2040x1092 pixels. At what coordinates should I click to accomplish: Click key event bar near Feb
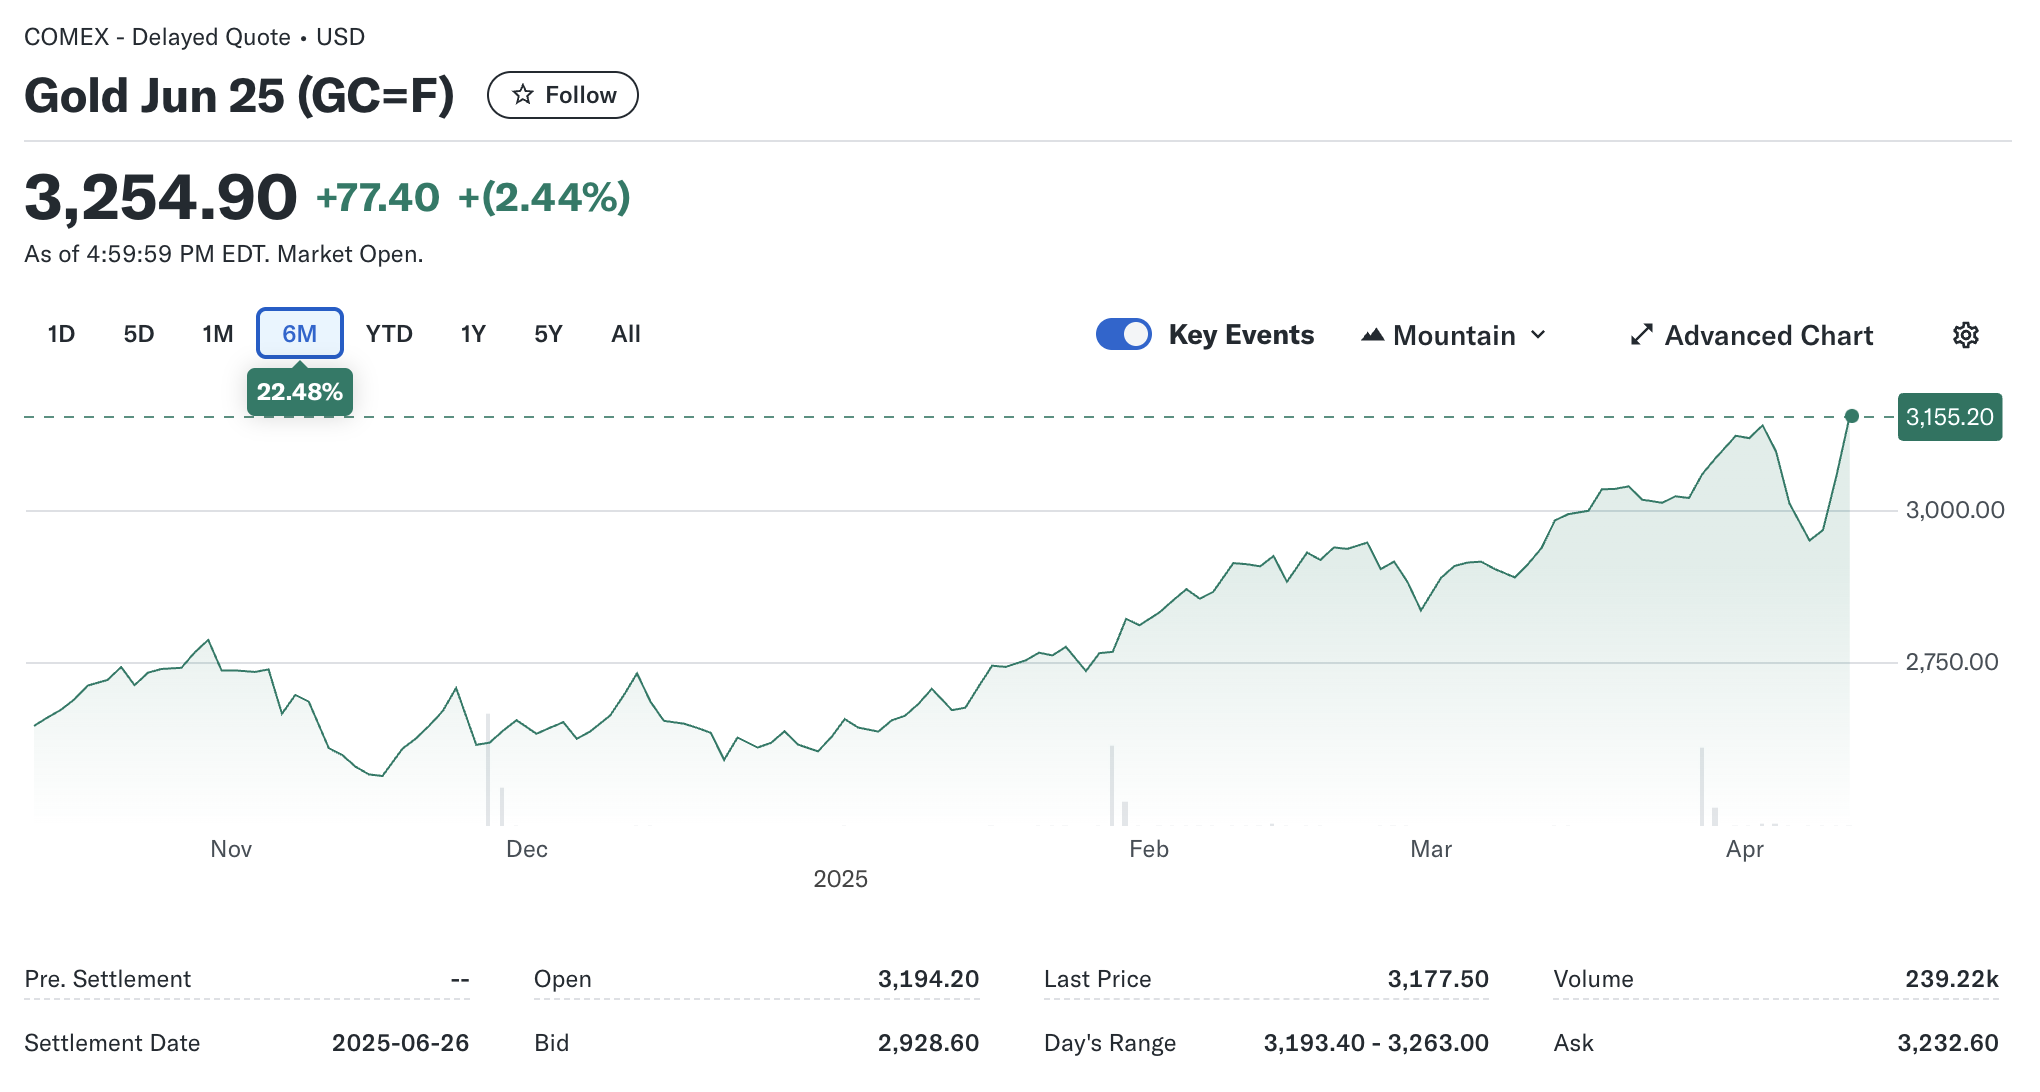pyautogui.click(x=1112, y=785)
